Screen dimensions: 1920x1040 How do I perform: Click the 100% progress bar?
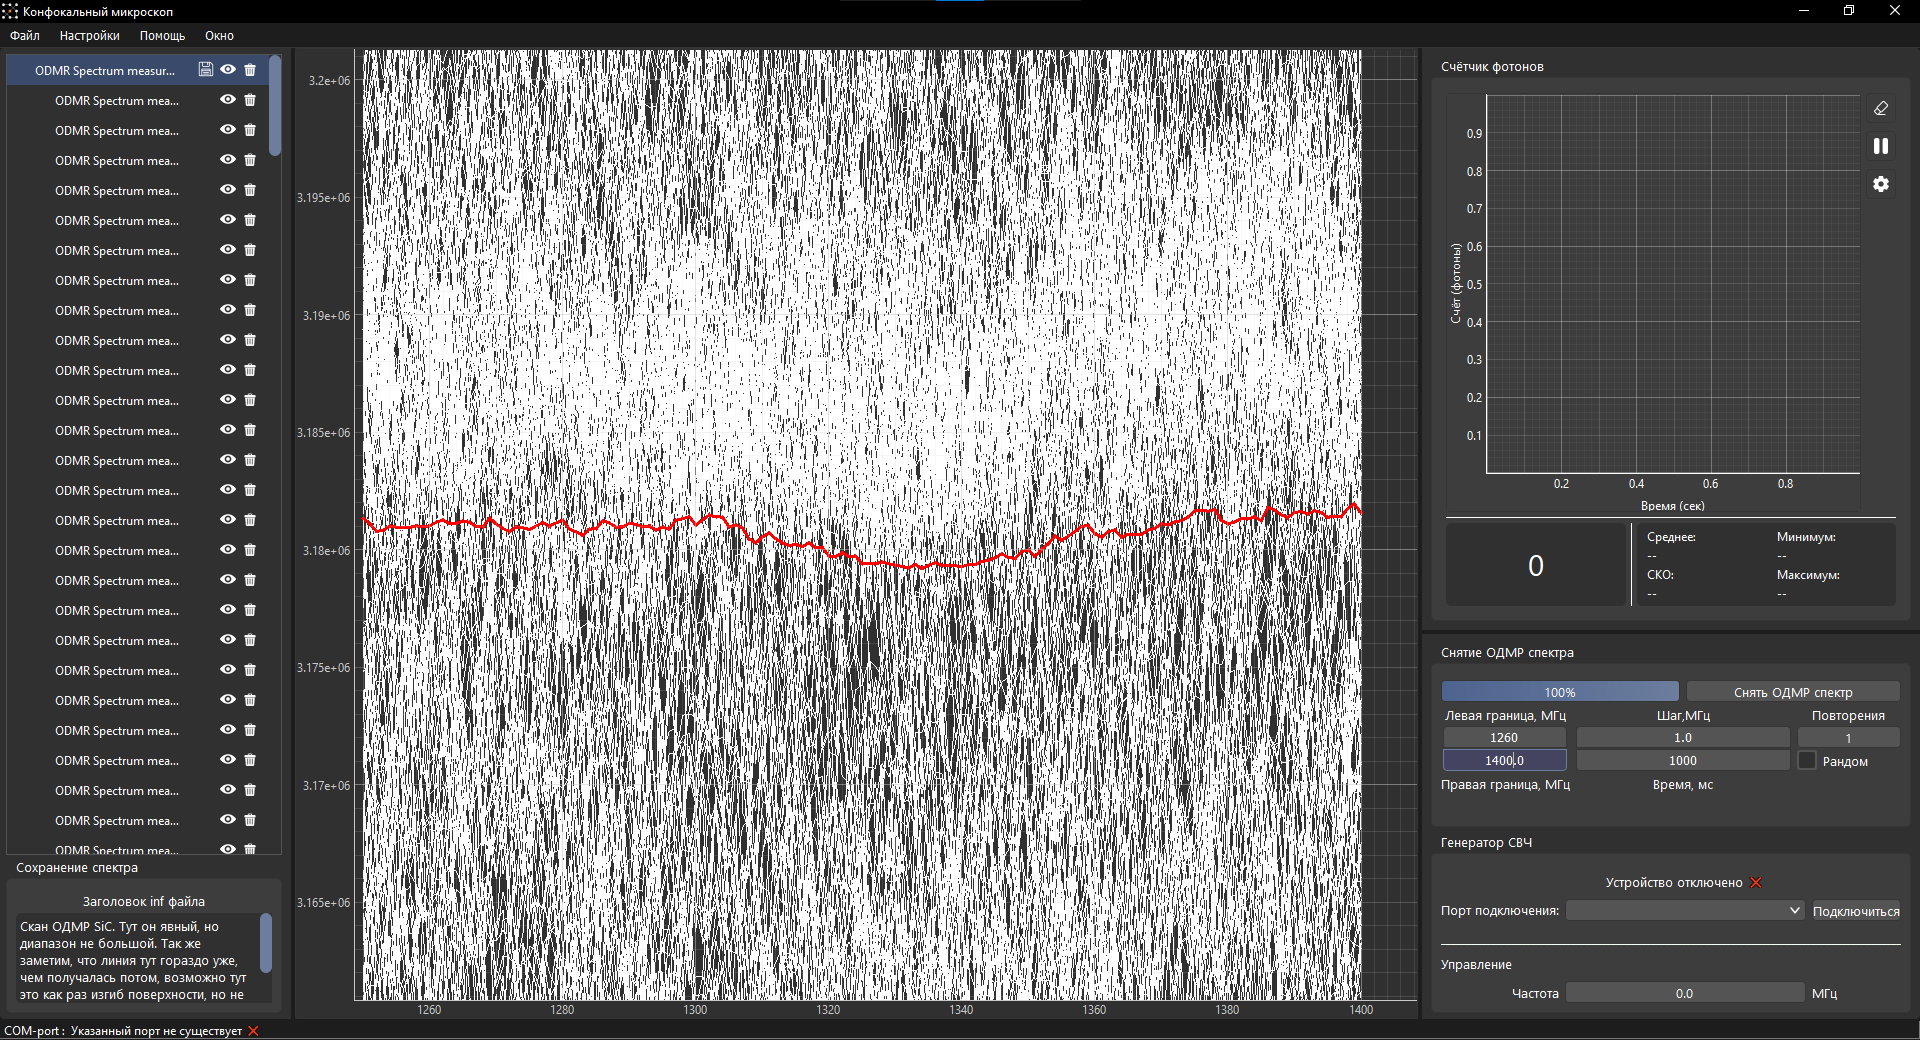click(x=1560, y=692)
